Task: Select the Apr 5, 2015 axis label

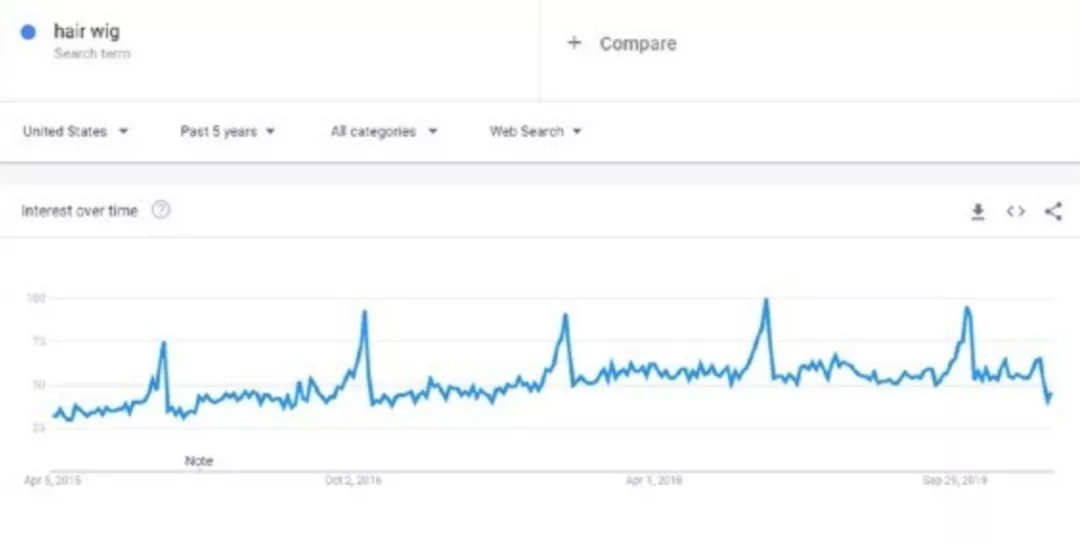Action: (53, 481)
